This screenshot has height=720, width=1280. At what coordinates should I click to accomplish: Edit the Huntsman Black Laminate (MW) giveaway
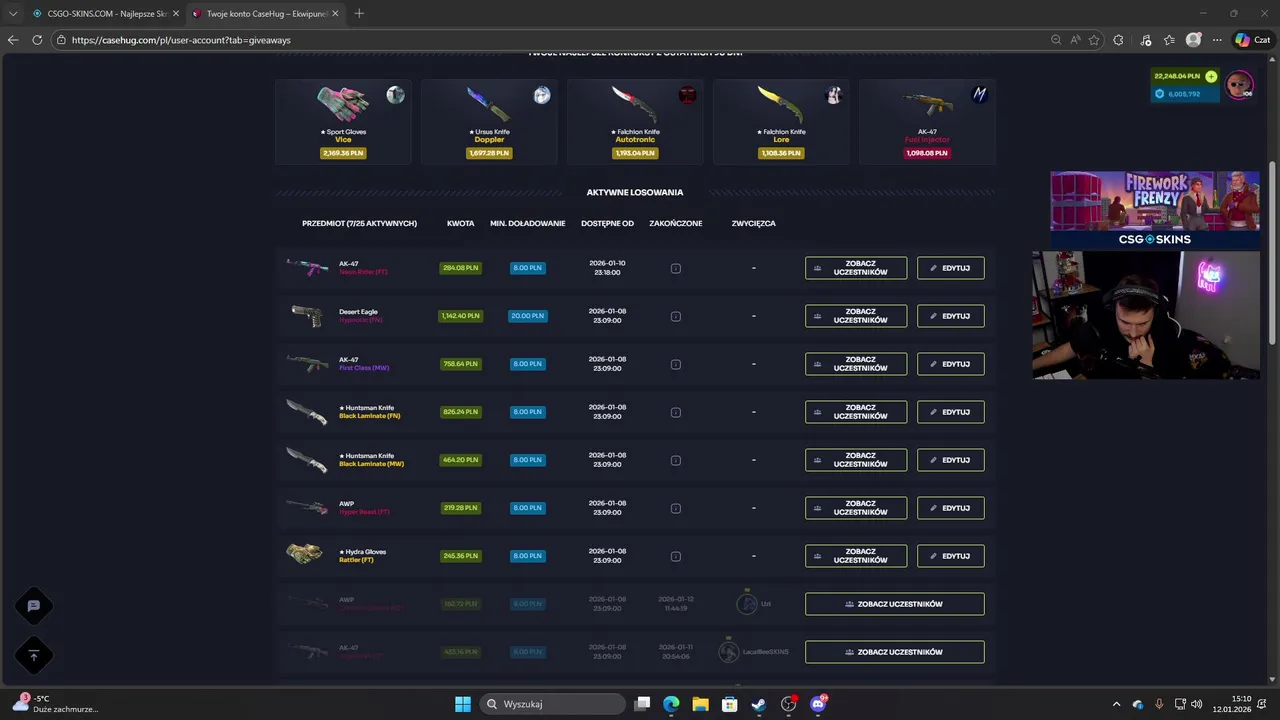click(950, 460)
